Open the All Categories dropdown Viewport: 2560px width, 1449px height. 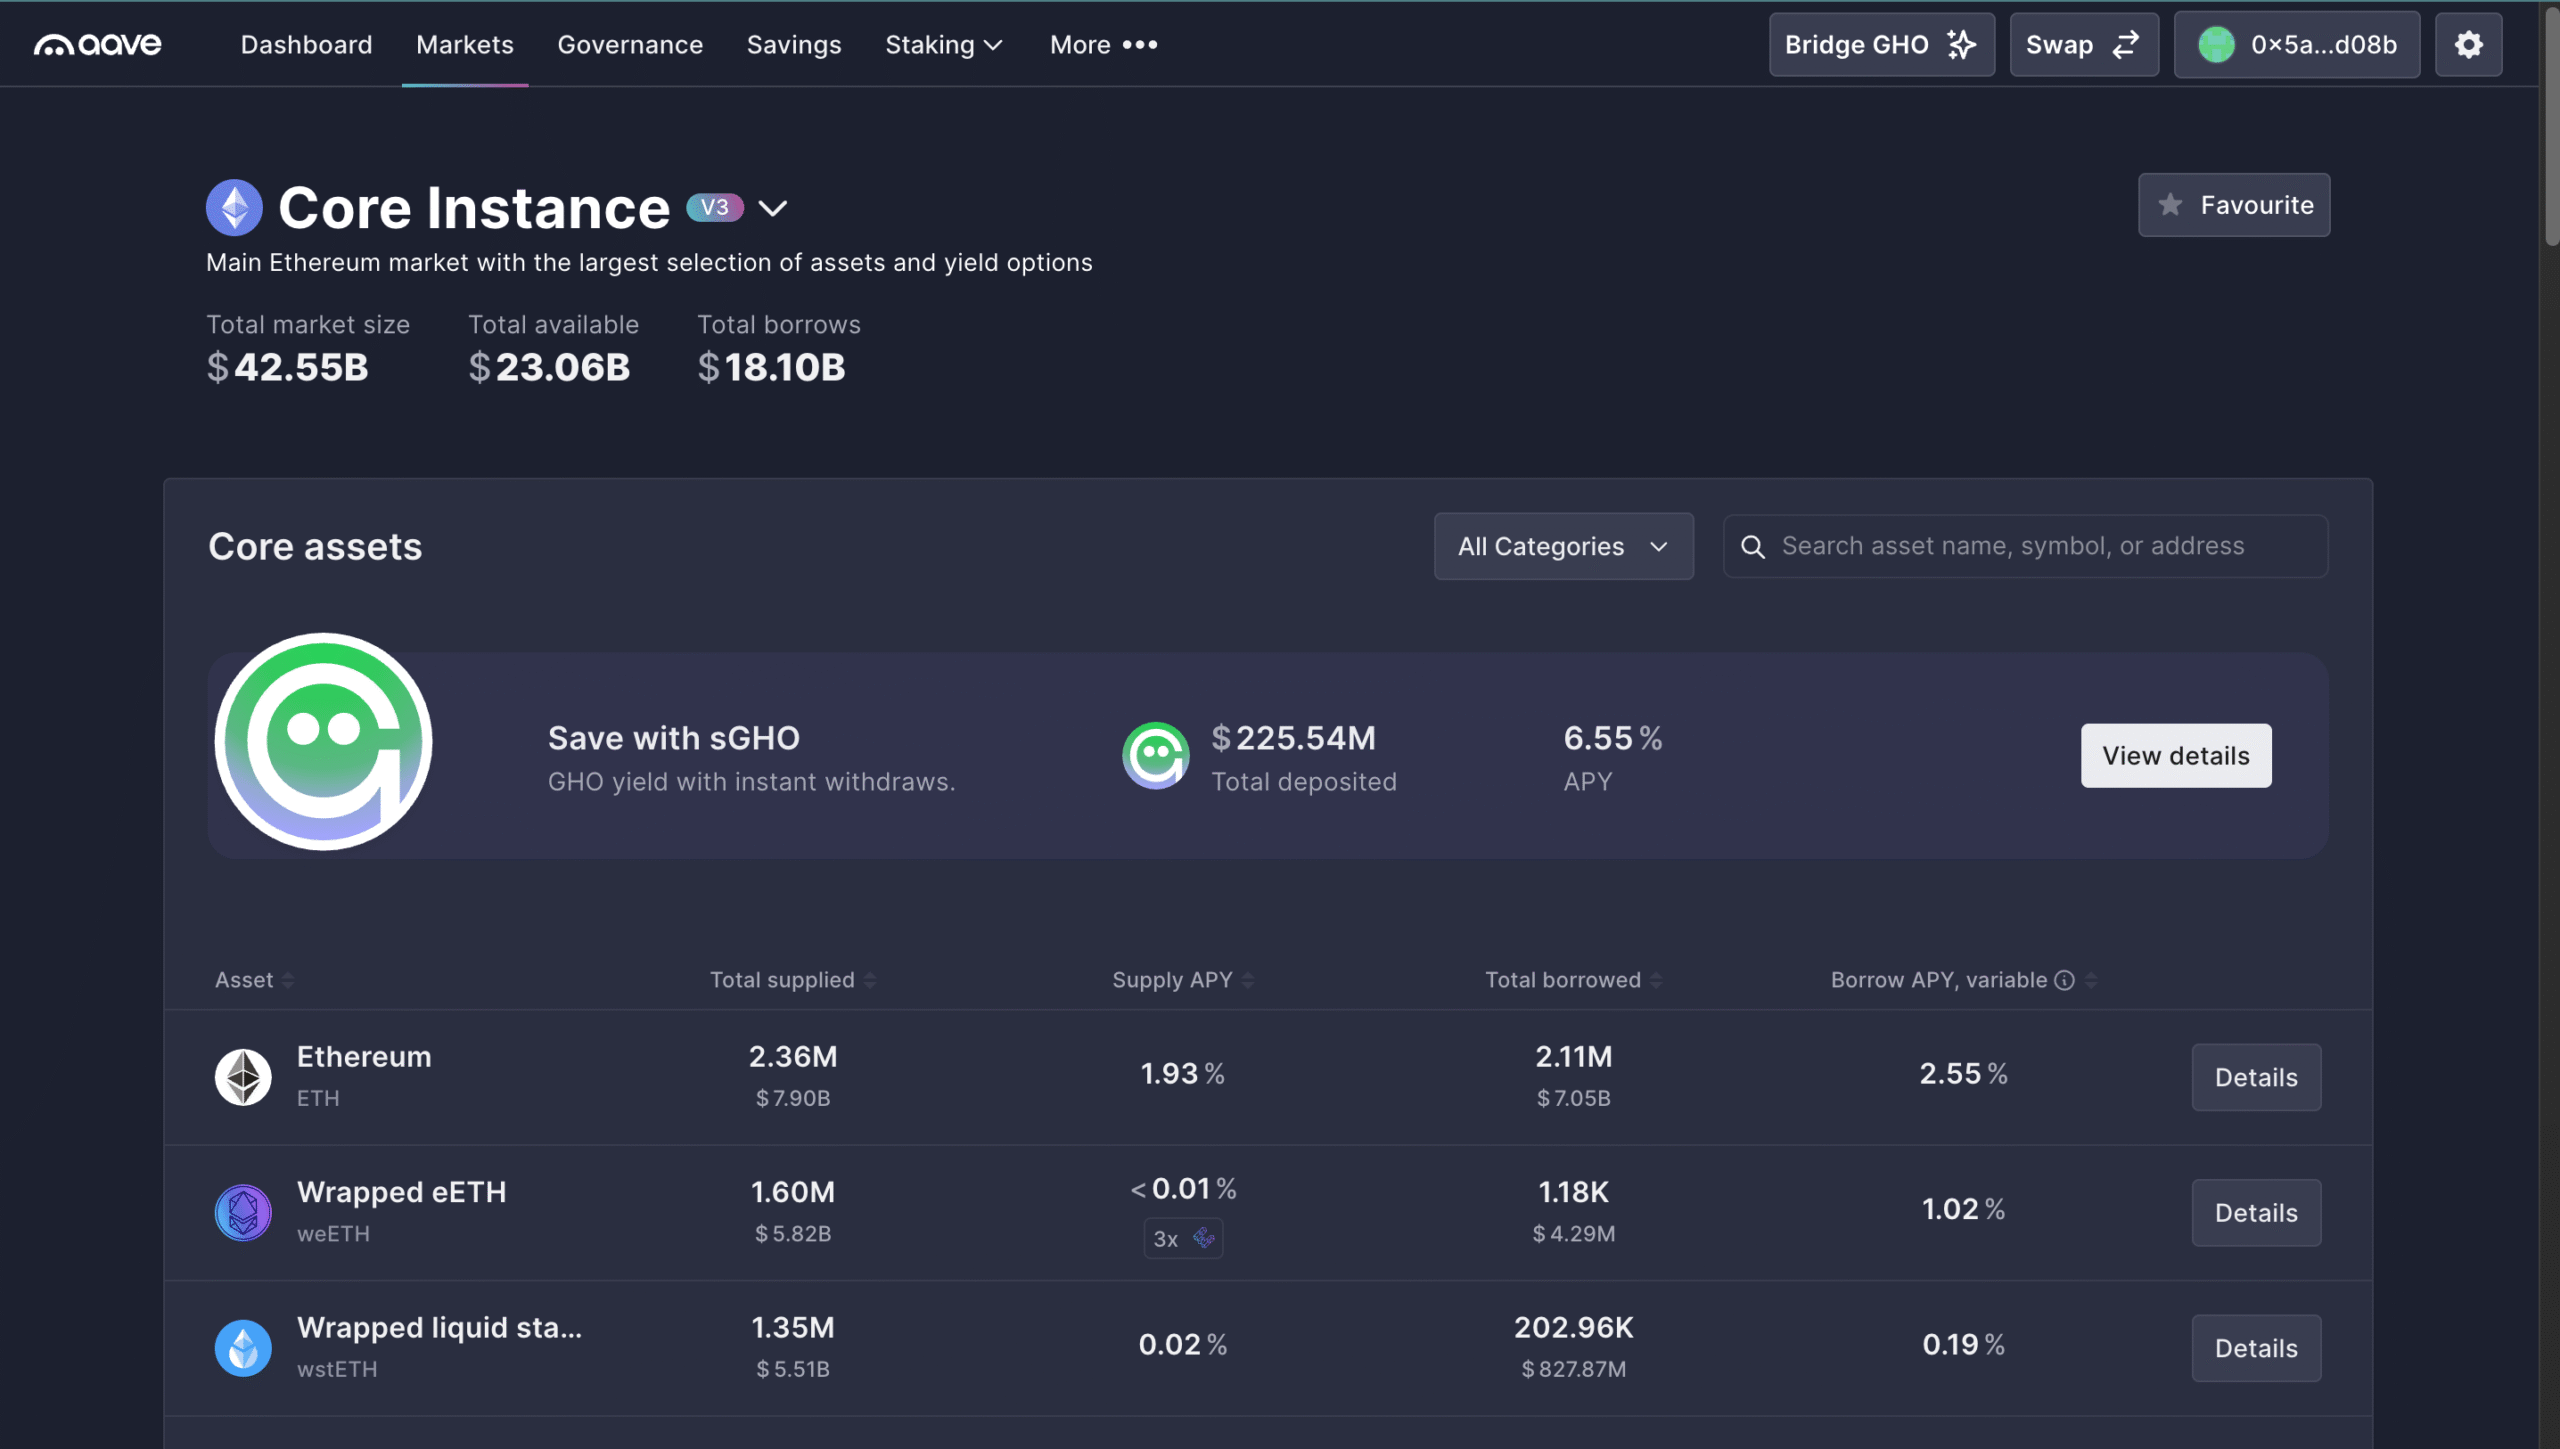[1562, 546]
